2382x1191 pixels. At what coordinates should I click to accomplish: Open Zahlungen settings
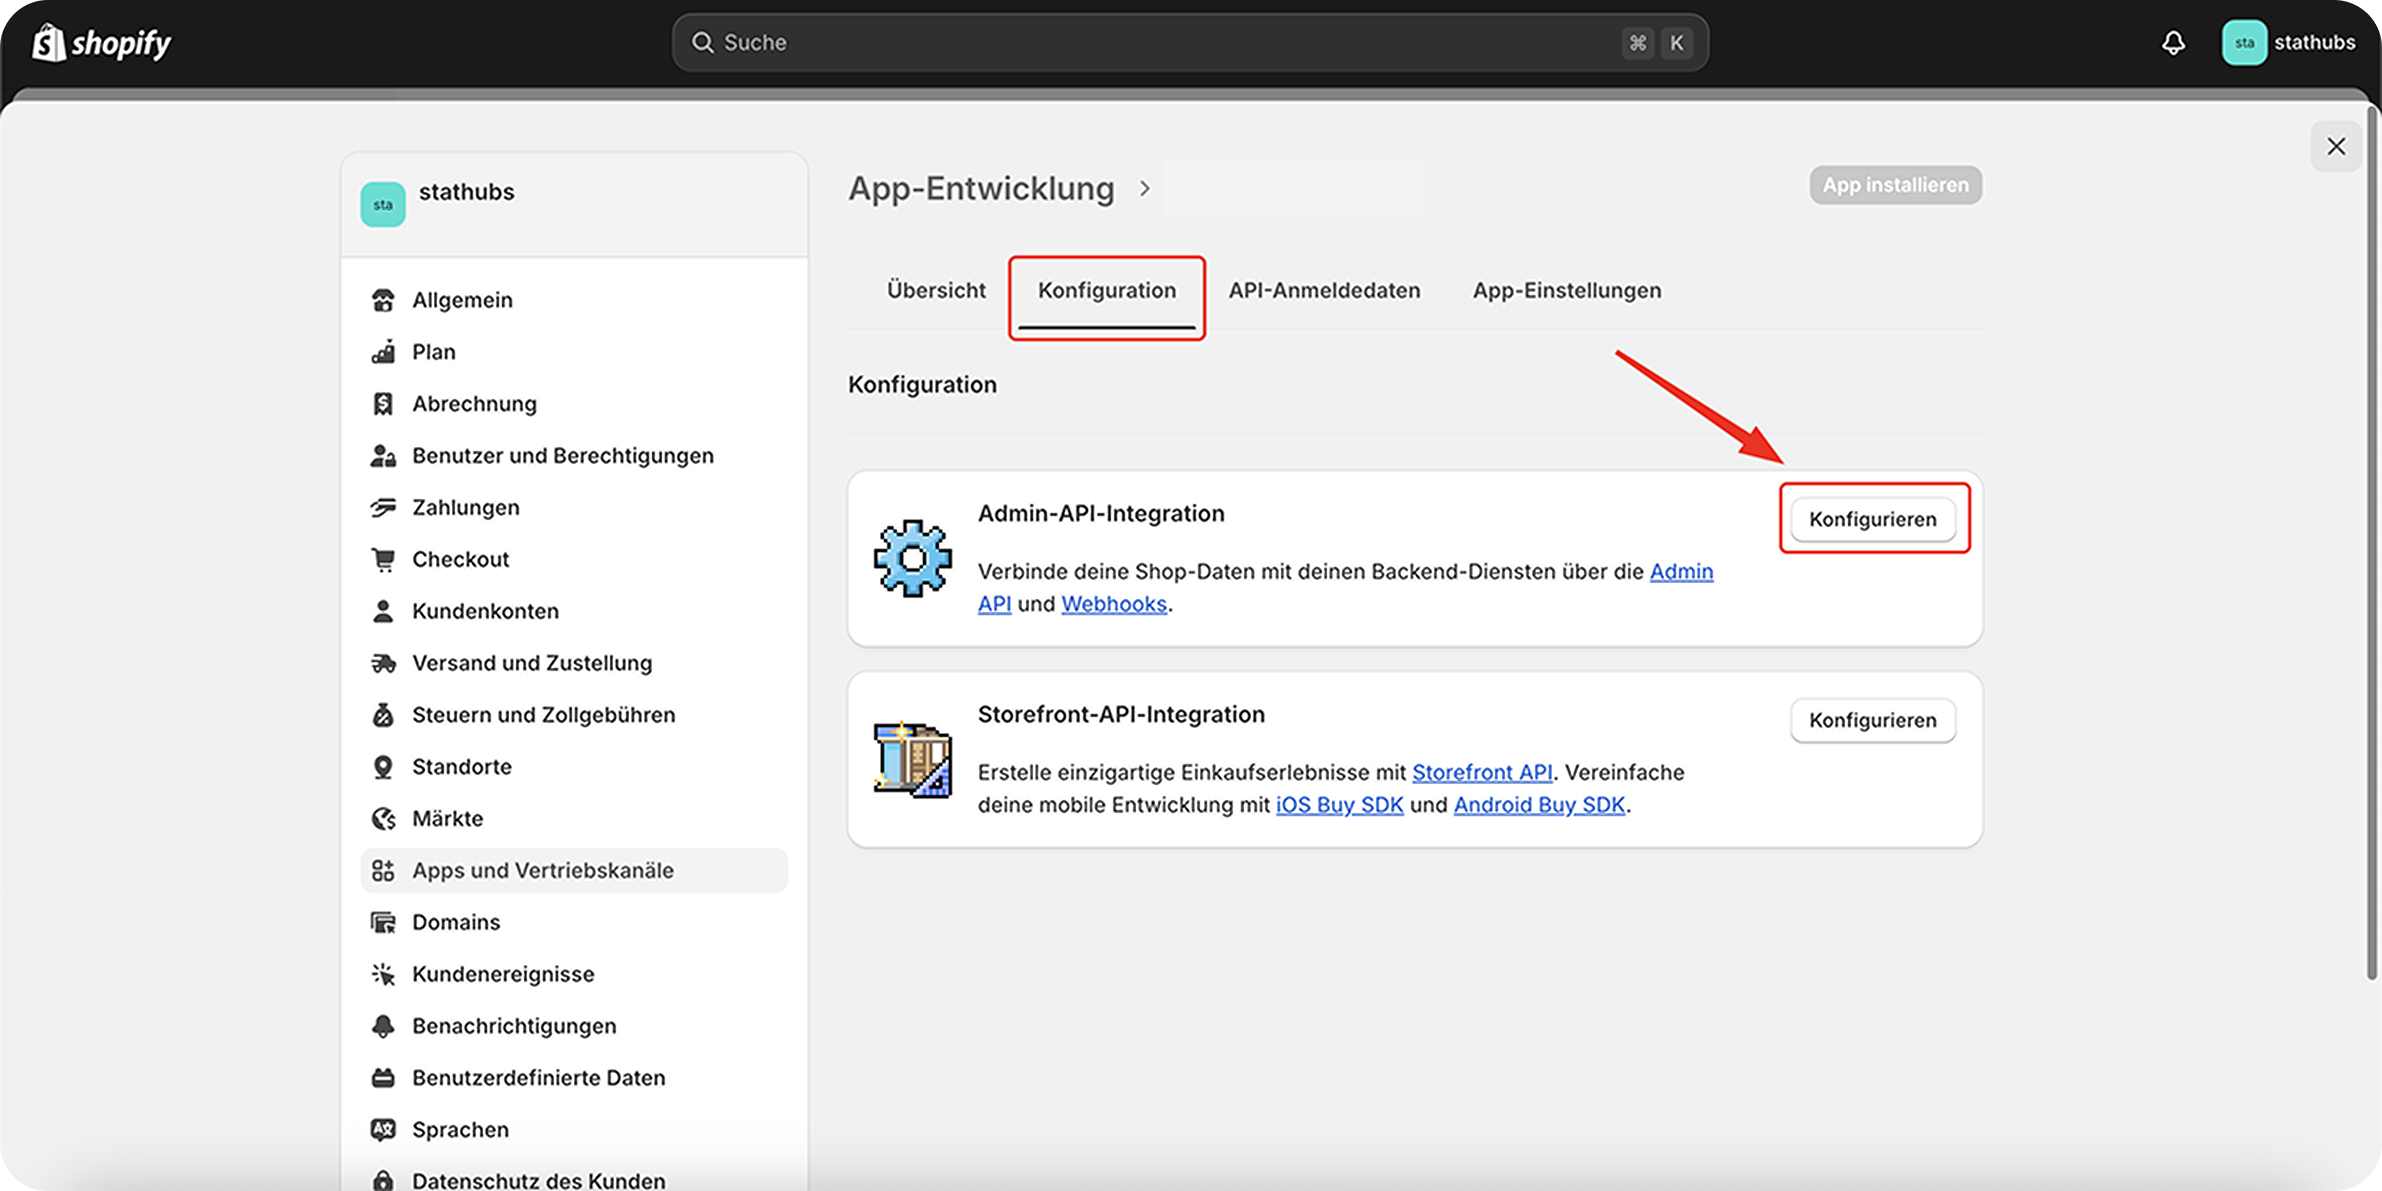pos(574,508)
